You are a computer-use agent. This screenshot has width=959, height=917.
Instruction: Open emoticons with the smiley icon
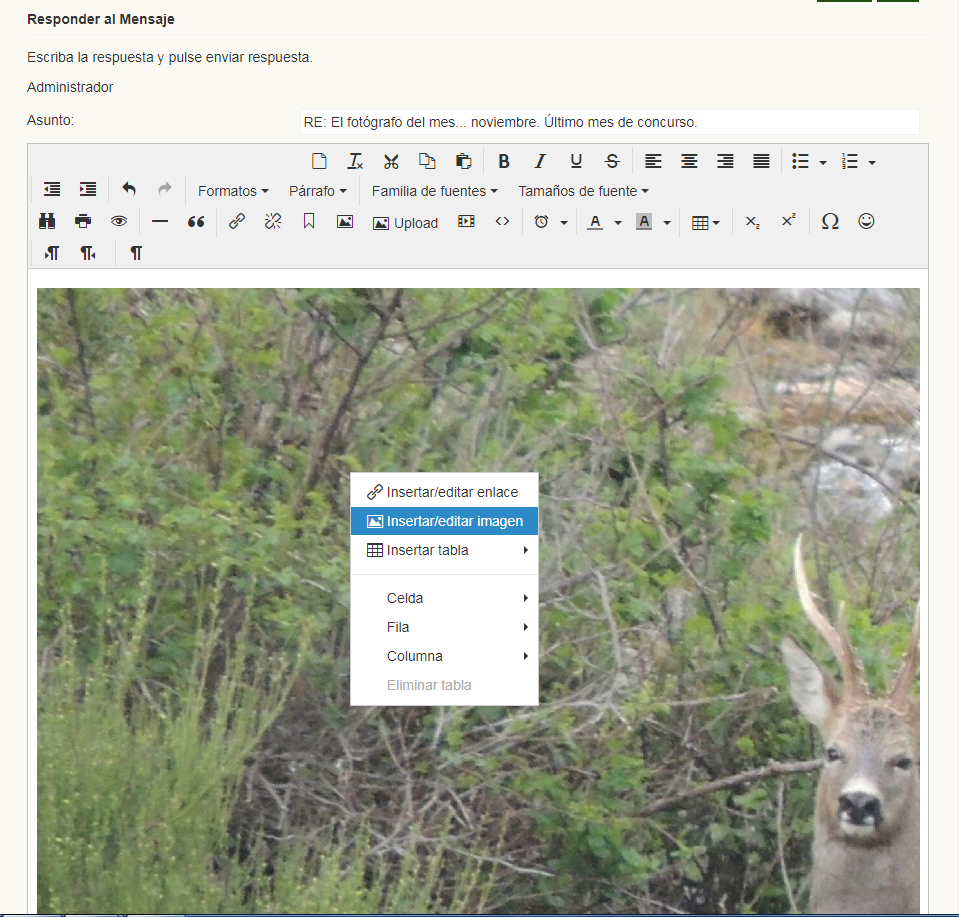click(x=866, y=221)
